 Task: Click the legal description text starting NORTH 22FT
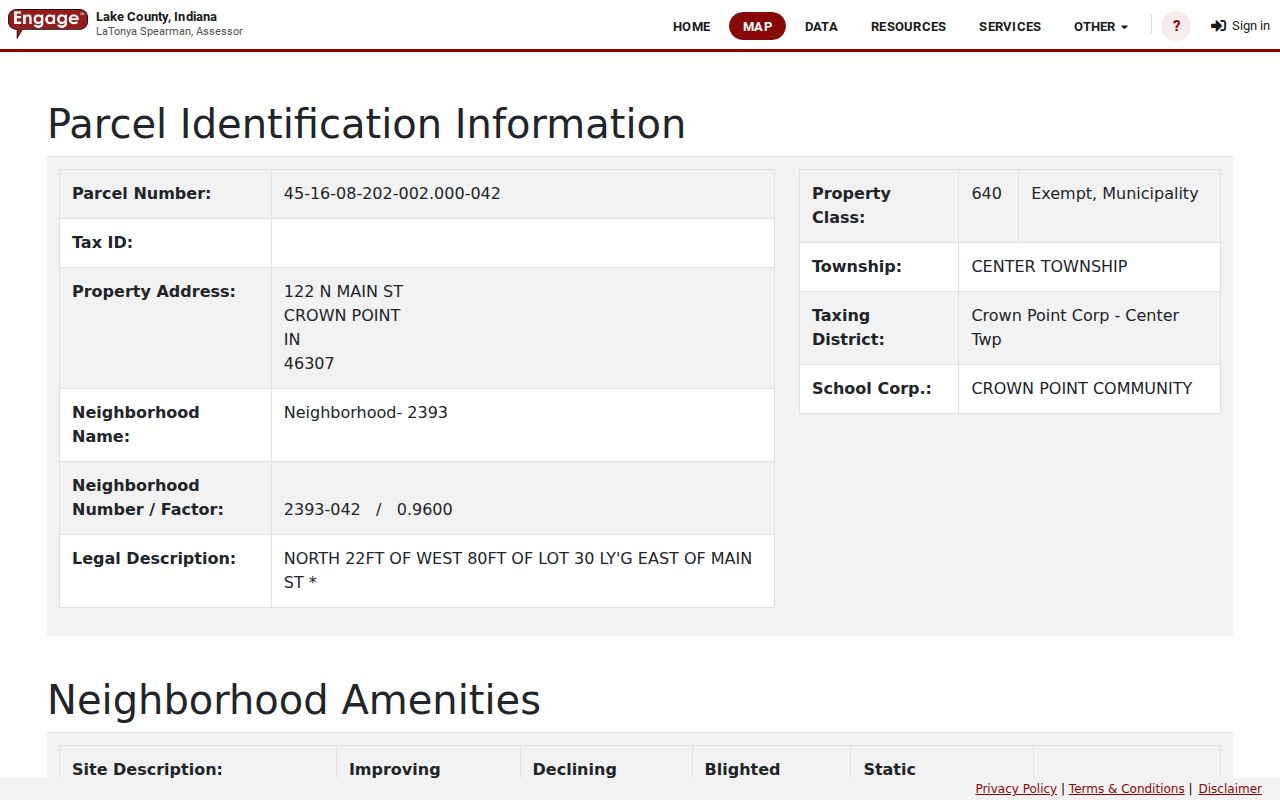coord(518,571)
